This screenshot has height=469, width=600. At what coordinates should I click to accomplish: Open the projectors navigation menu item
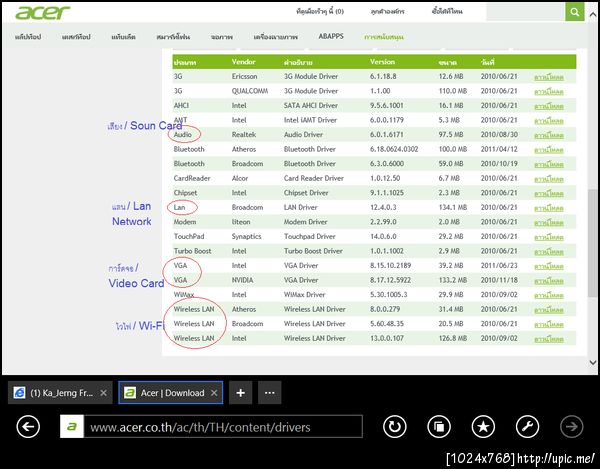point(276,37)
